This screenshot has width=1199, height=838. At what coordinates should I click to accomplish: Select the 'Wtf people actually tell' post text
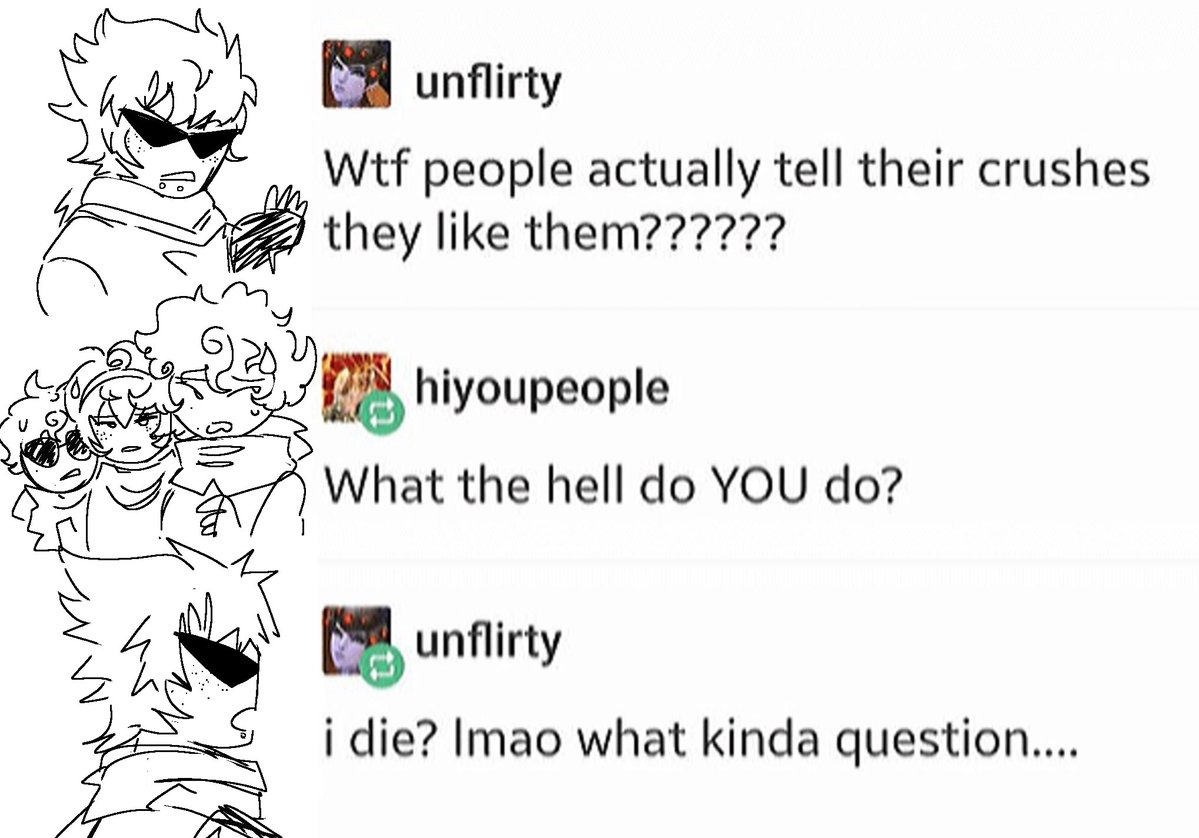(737, 201)
